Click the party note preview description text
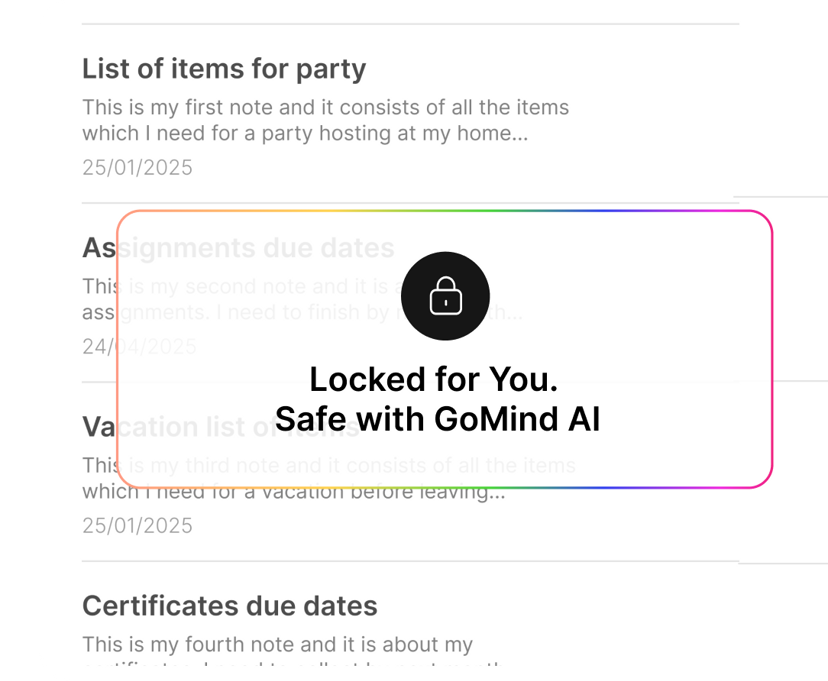828x681 pixels. [x=325, y=120]
